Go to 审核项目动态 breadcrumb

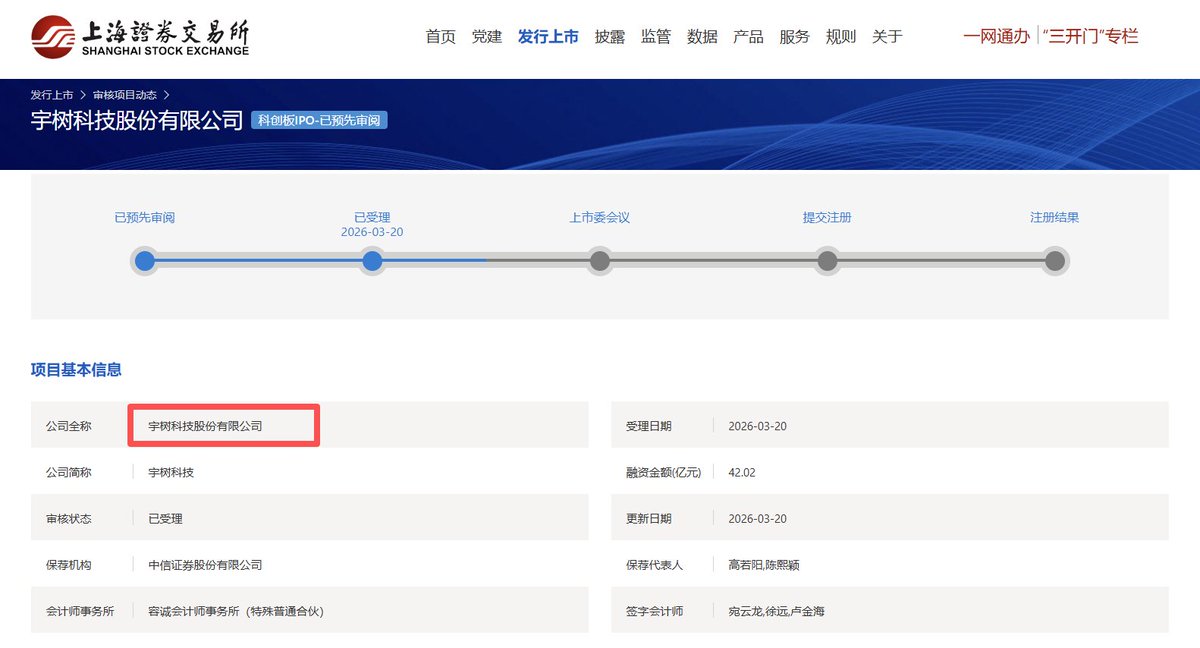tap(124, 95)
